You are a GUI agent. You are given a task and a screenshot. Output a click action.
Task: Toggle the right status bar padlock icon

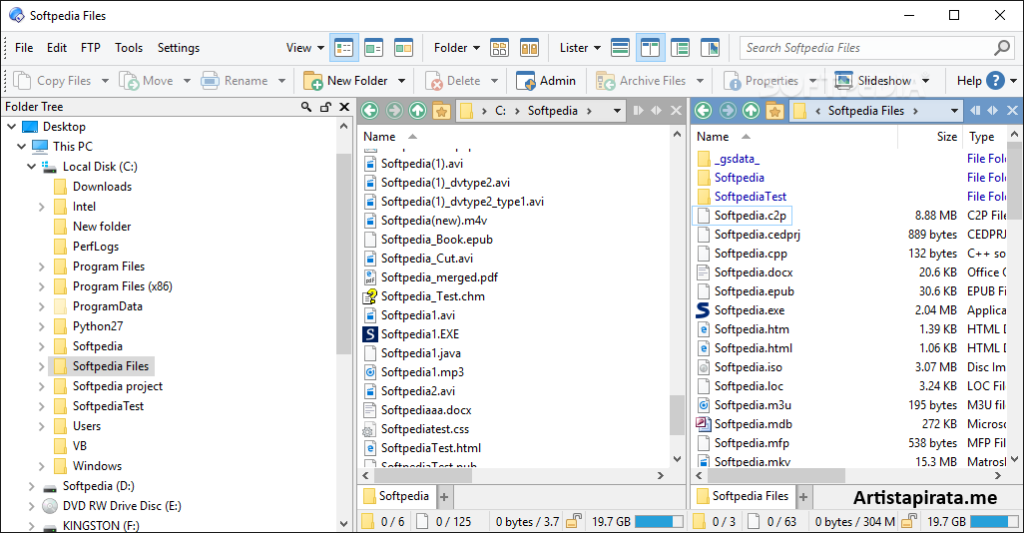(908, 521)
